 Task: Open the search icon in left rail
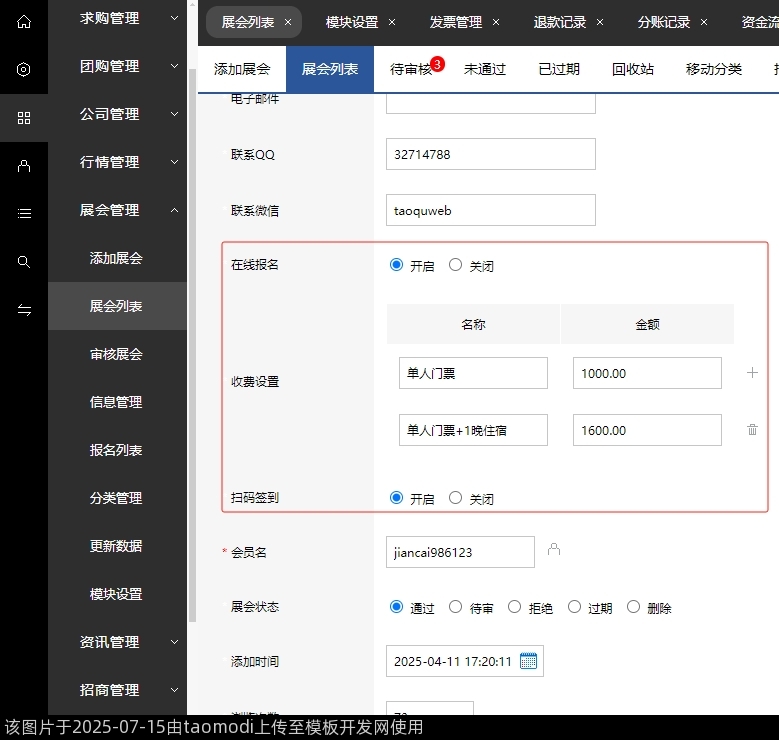coord(24,262)
